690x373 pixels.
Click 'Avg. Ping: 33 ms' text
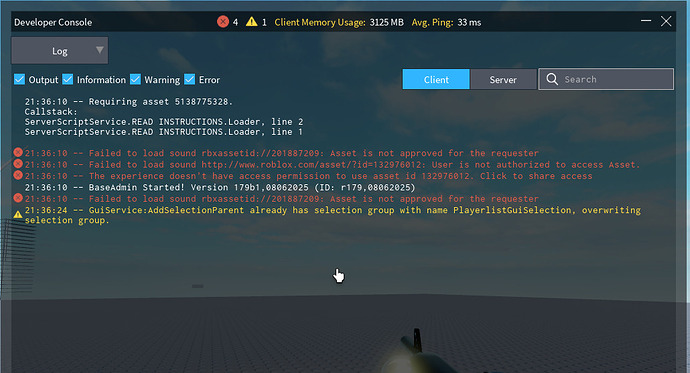click(x=446, y=22)
